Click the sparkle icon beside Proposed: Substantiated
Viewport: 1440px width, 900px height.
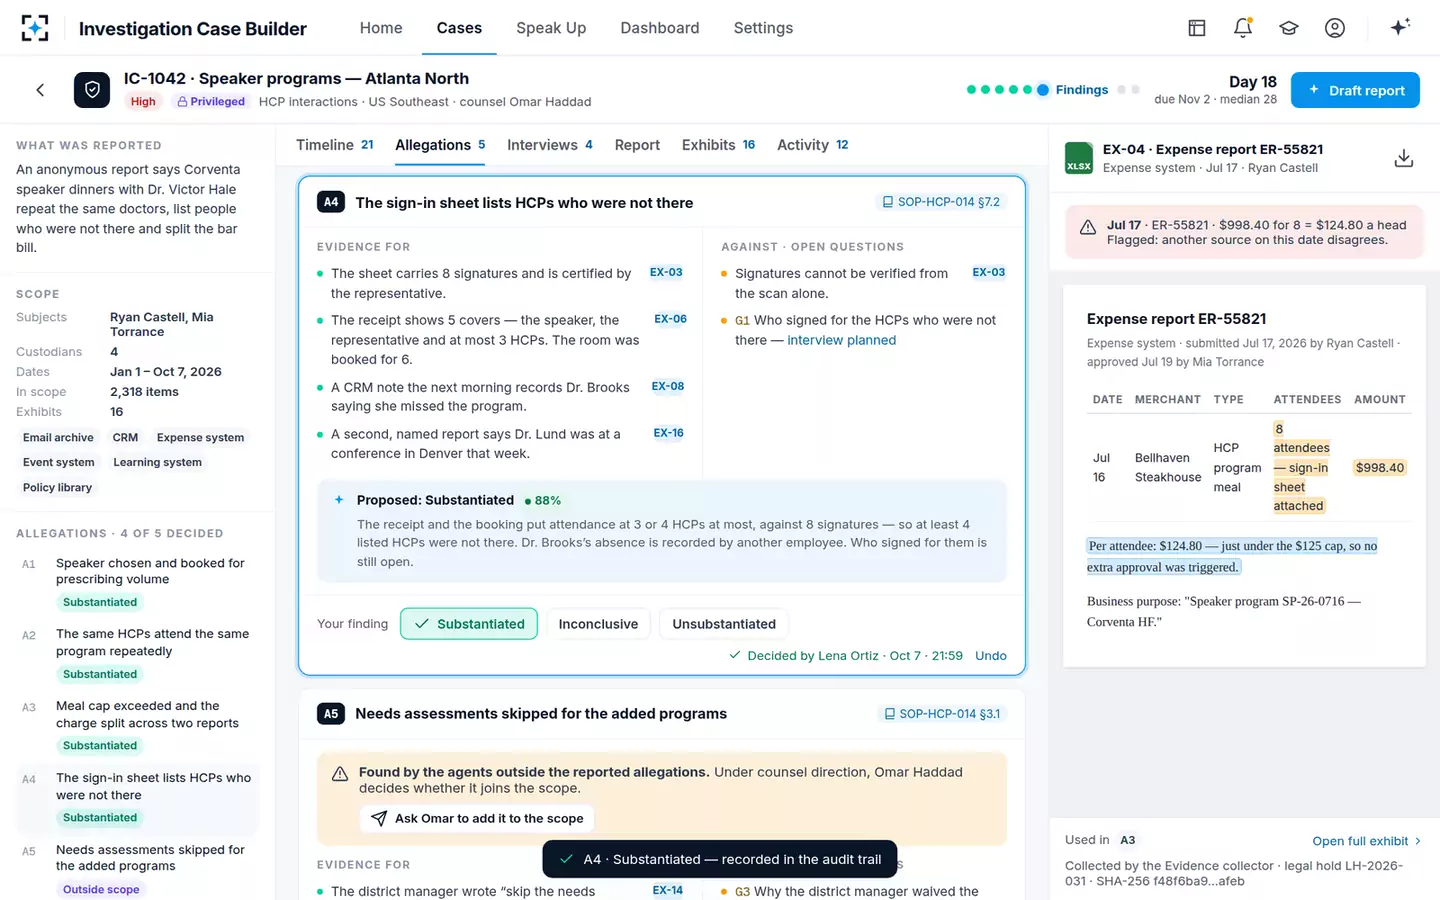click(x=339, y=500)
